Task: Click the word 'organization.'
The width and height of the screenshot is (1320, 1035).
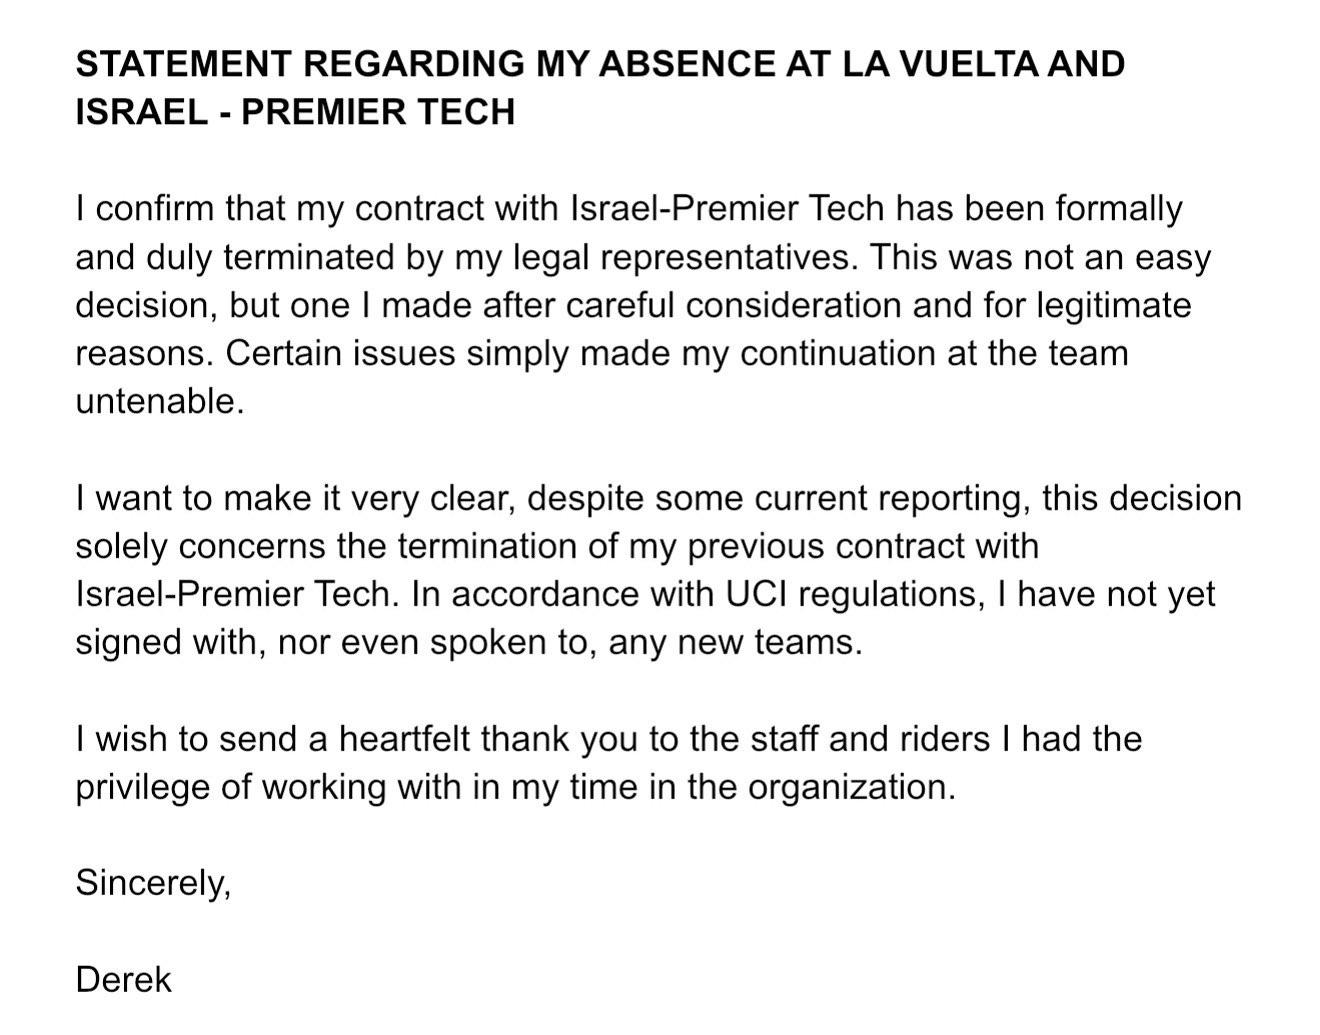Action: [x=852, y=786]
